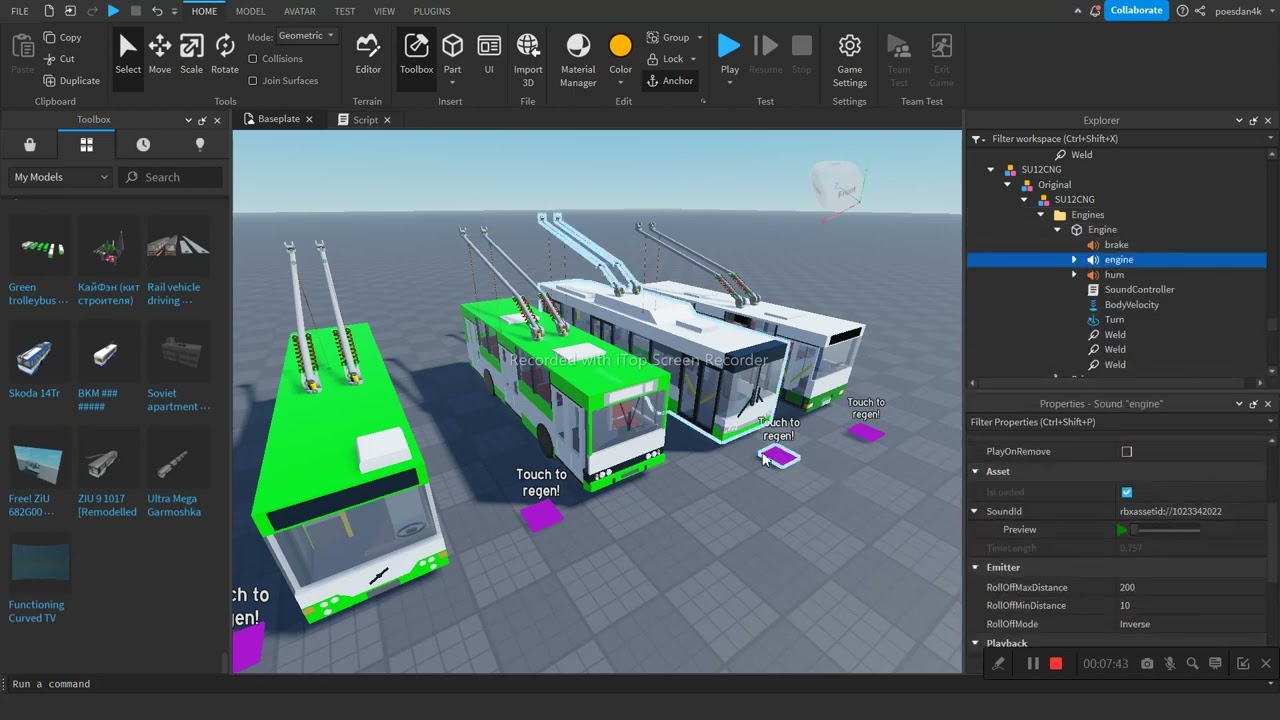Open the Part type dropdown arrow
Screen dimensions: 1280x720
(x=453, y=82)
